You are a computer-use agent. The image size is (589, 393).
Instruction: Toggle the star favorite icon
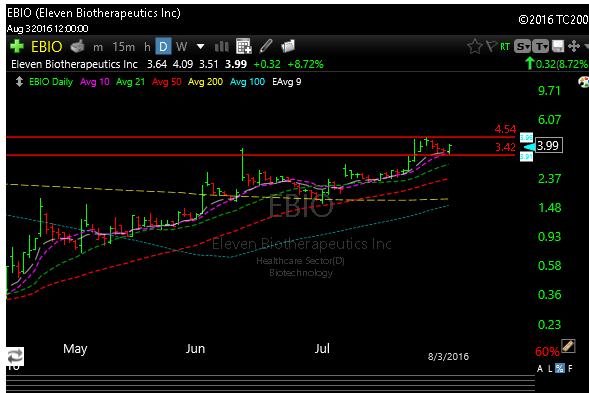(475, 47)
